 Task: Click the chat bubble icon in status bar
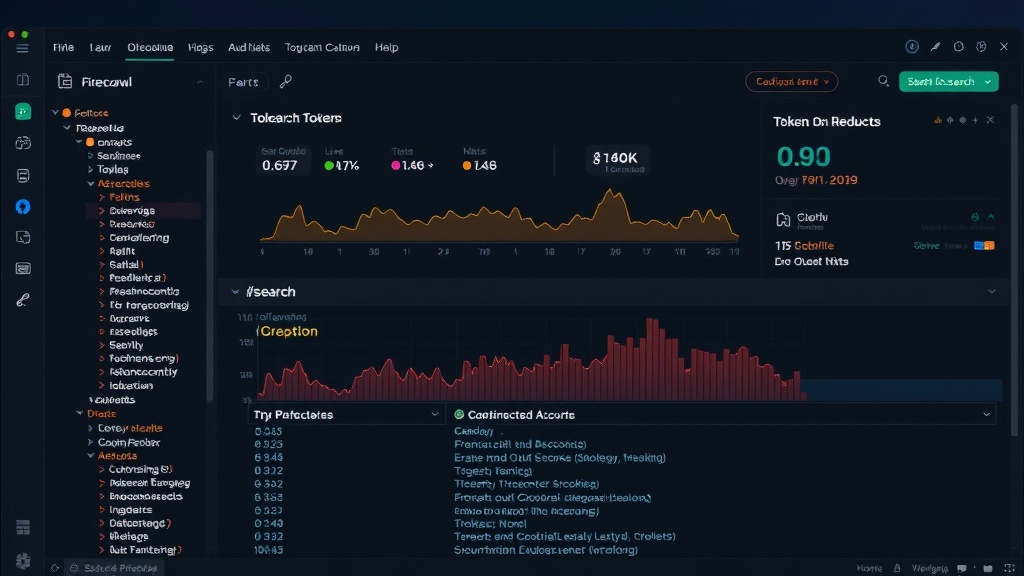961,568
